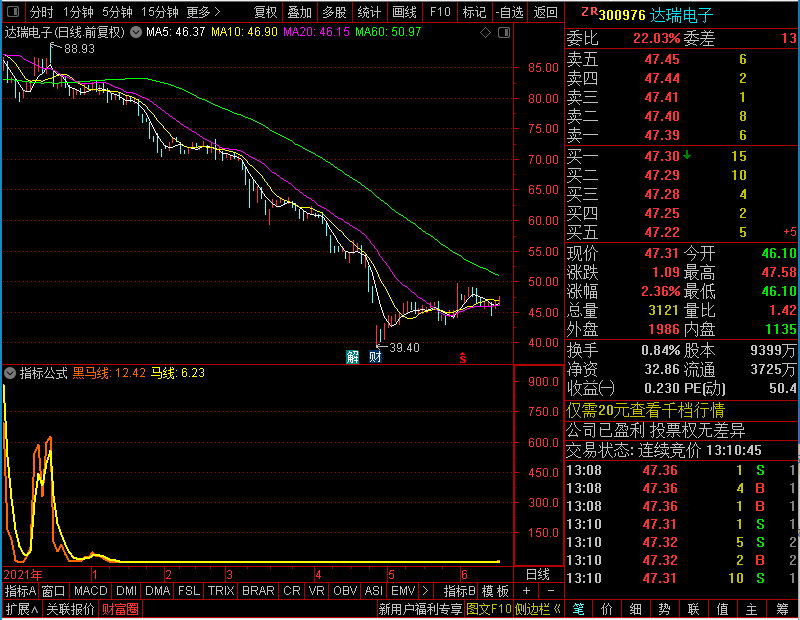Click the diamond icon above price chart

point(485,33)
